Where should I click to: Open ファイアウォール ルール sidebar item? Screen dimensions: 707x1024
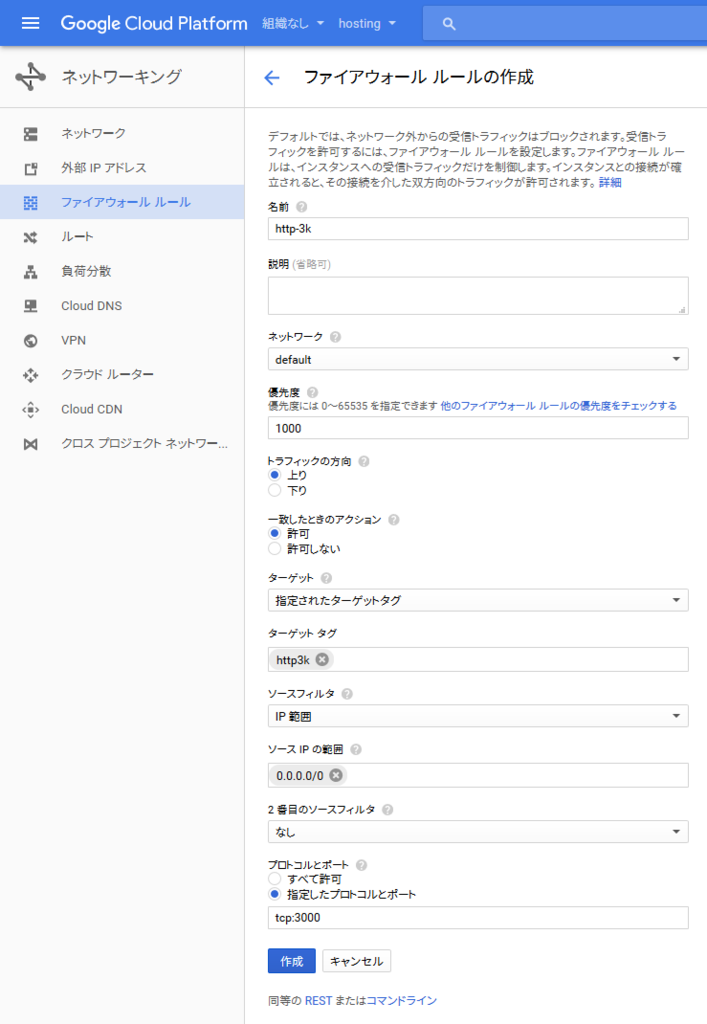(x=122, y=202)
